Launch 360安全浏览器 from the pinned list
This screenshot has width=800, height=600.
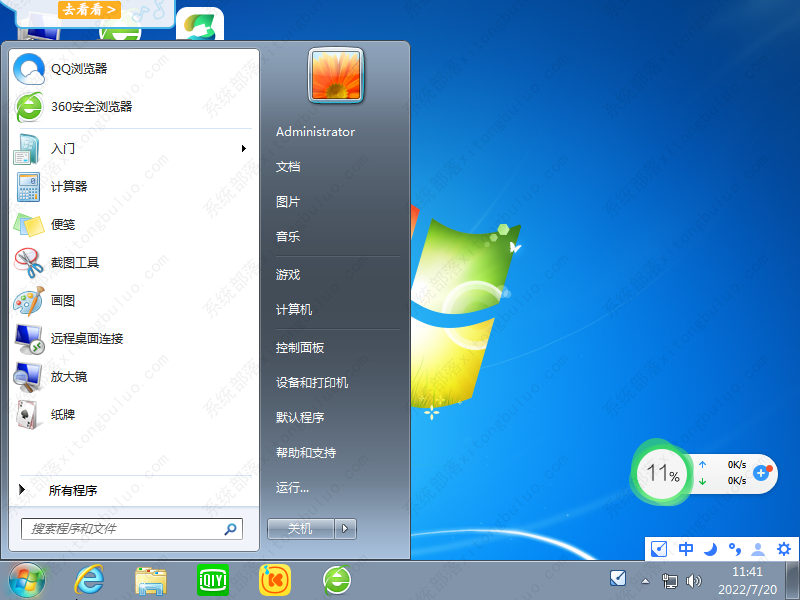(90, 106)
